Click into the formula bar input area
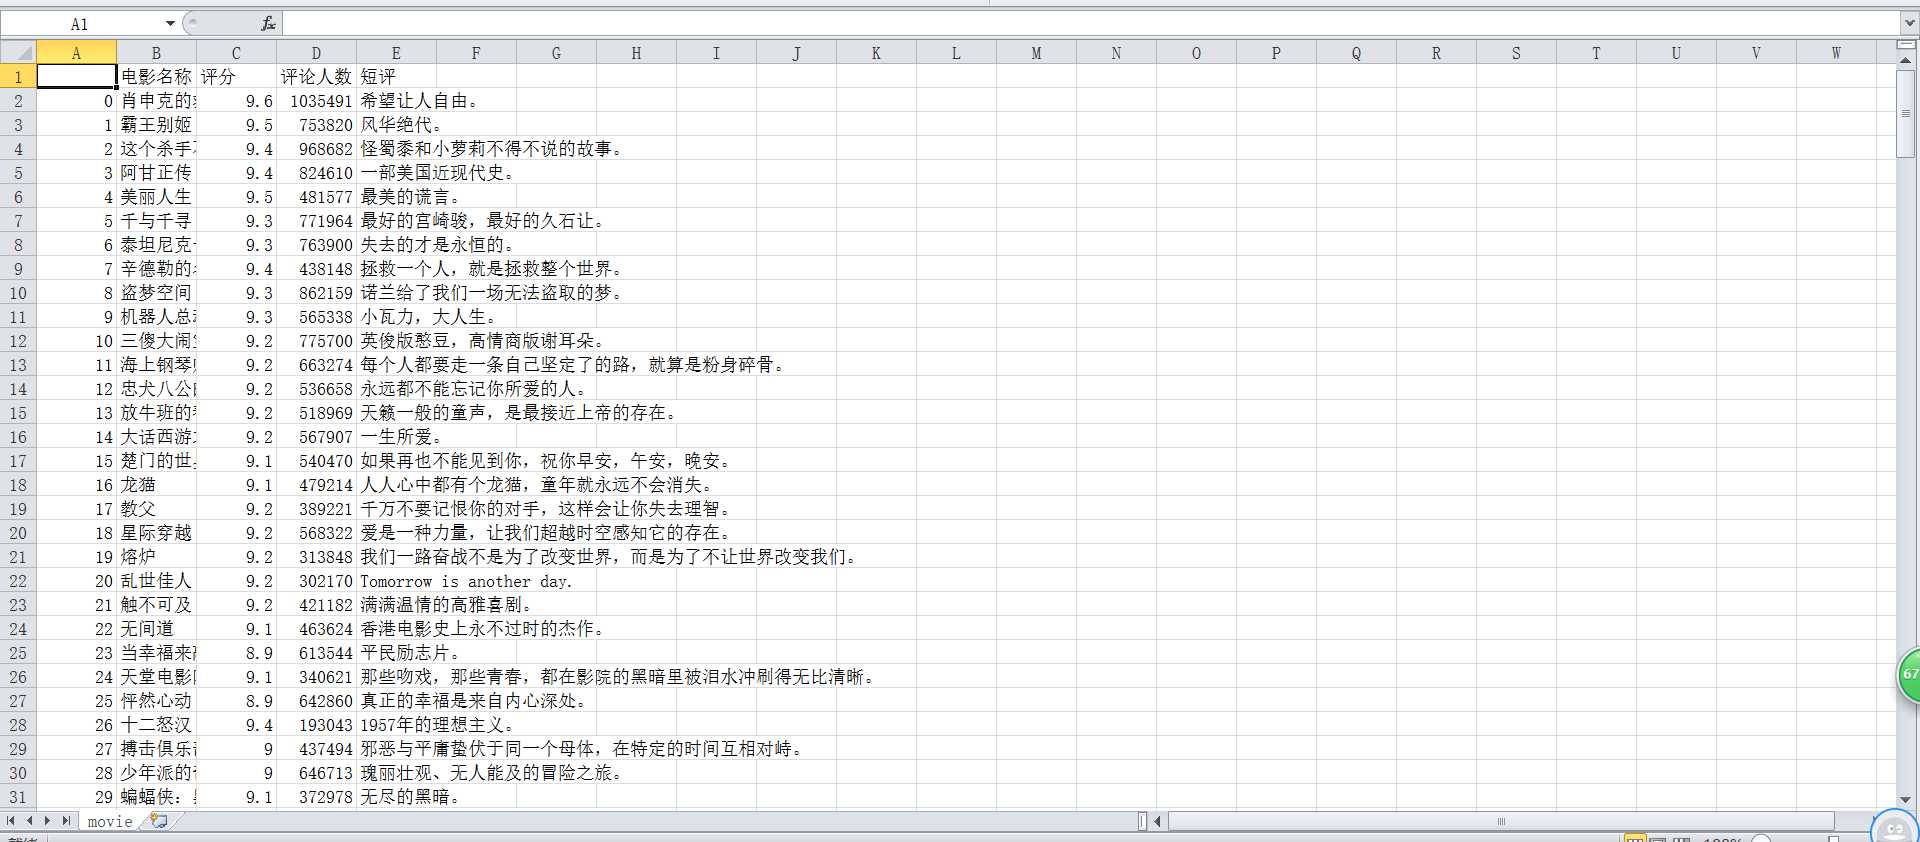 1090,23
